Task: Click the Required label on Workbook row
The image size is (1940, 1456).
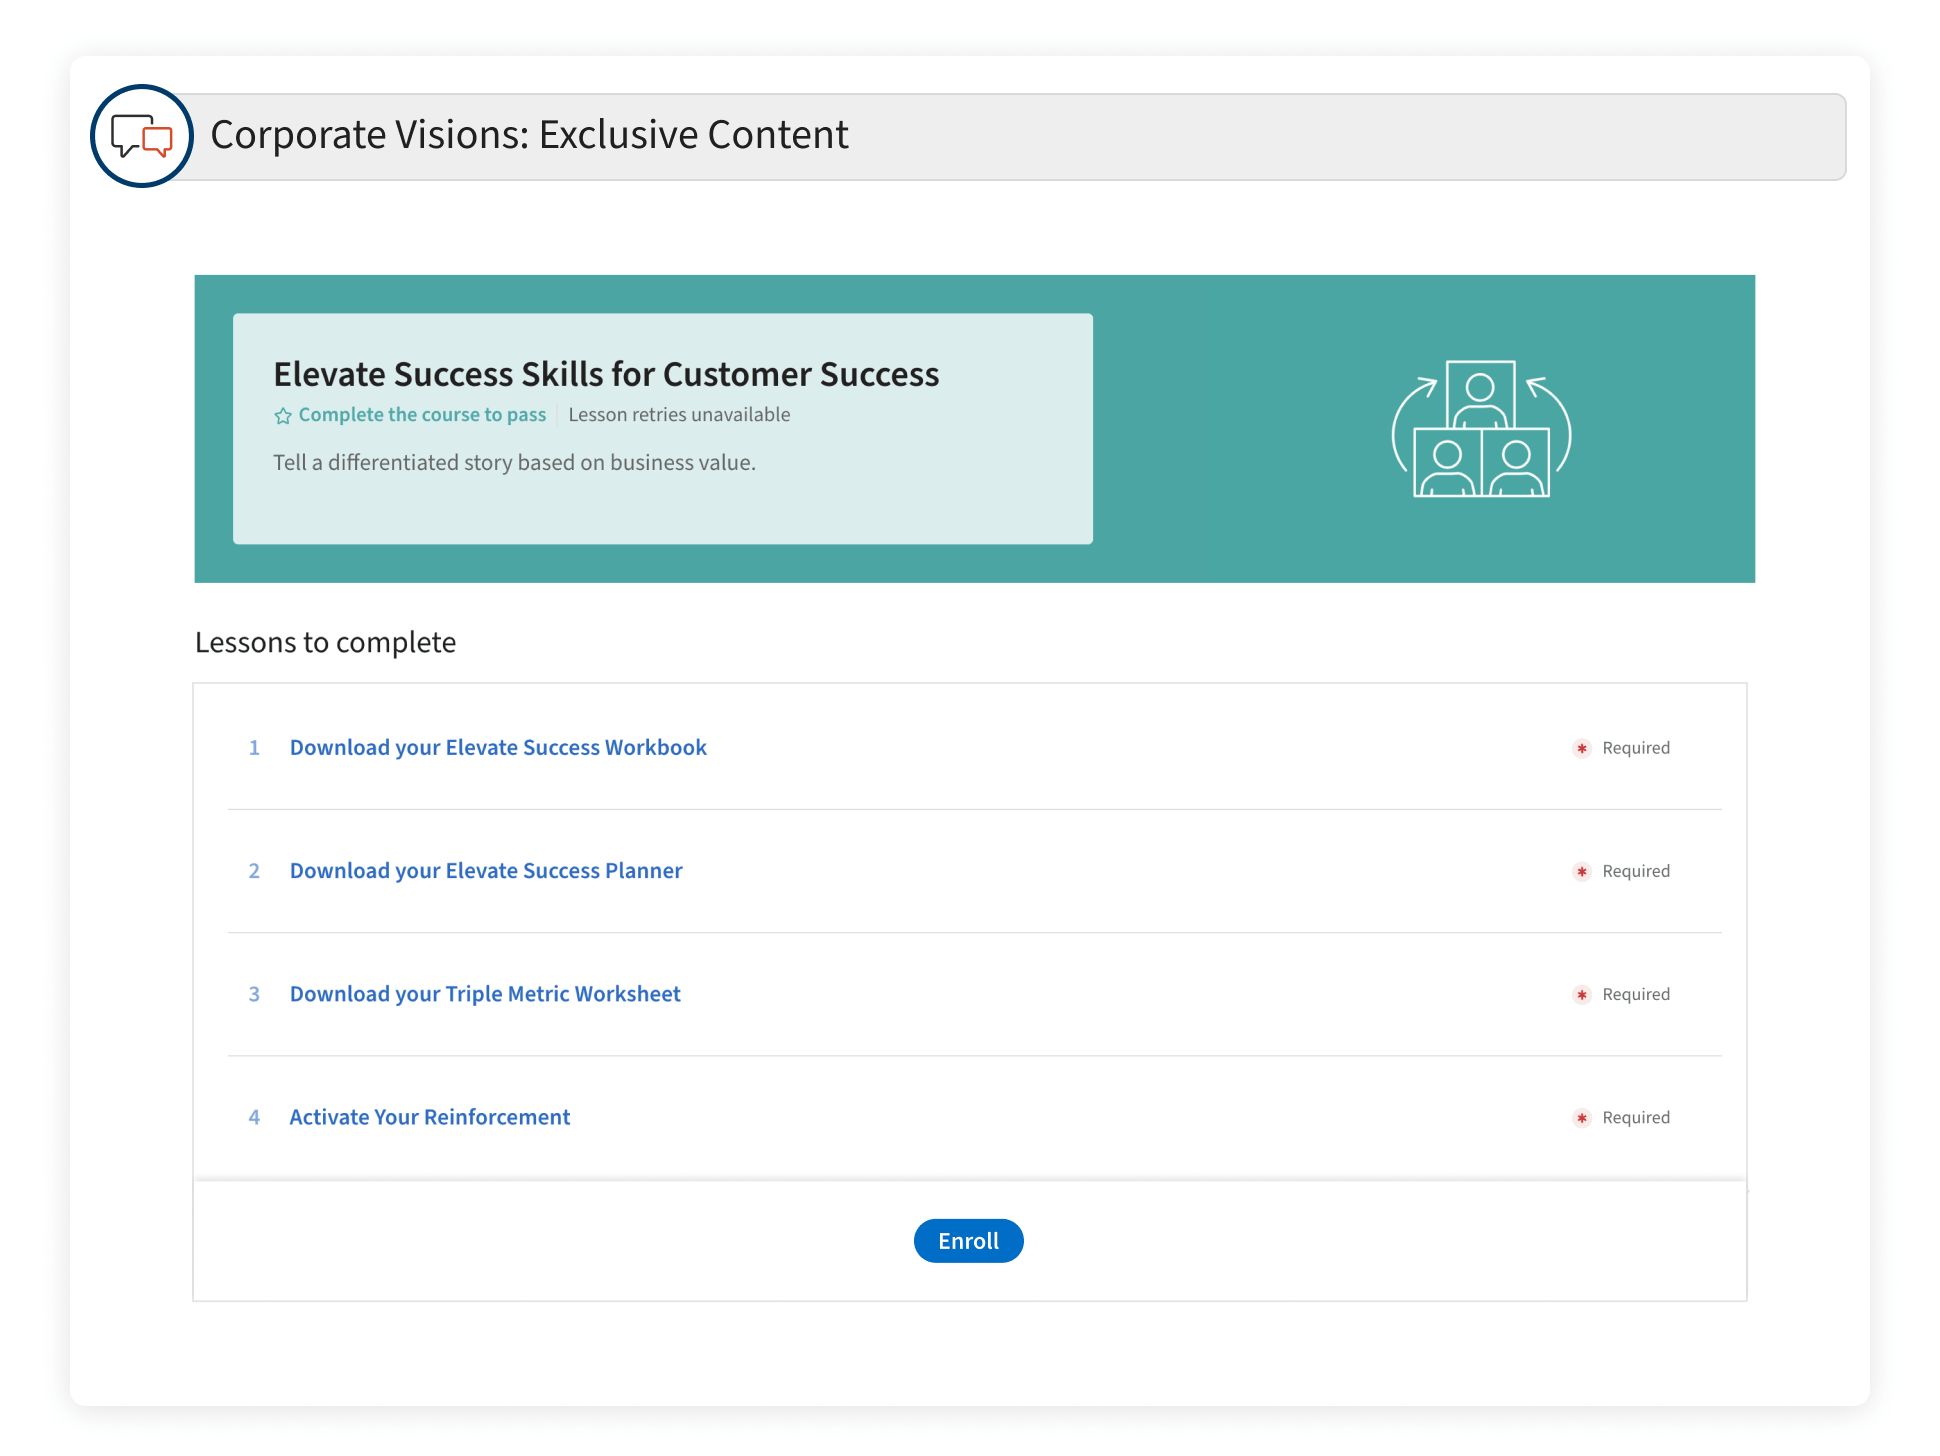Action: coord(1635,748)
